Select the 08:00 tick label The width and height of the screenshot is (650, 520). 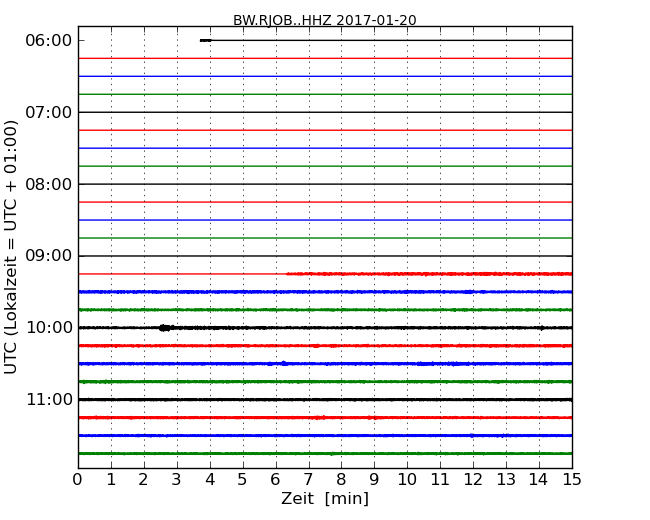click(x=49, y=184)
